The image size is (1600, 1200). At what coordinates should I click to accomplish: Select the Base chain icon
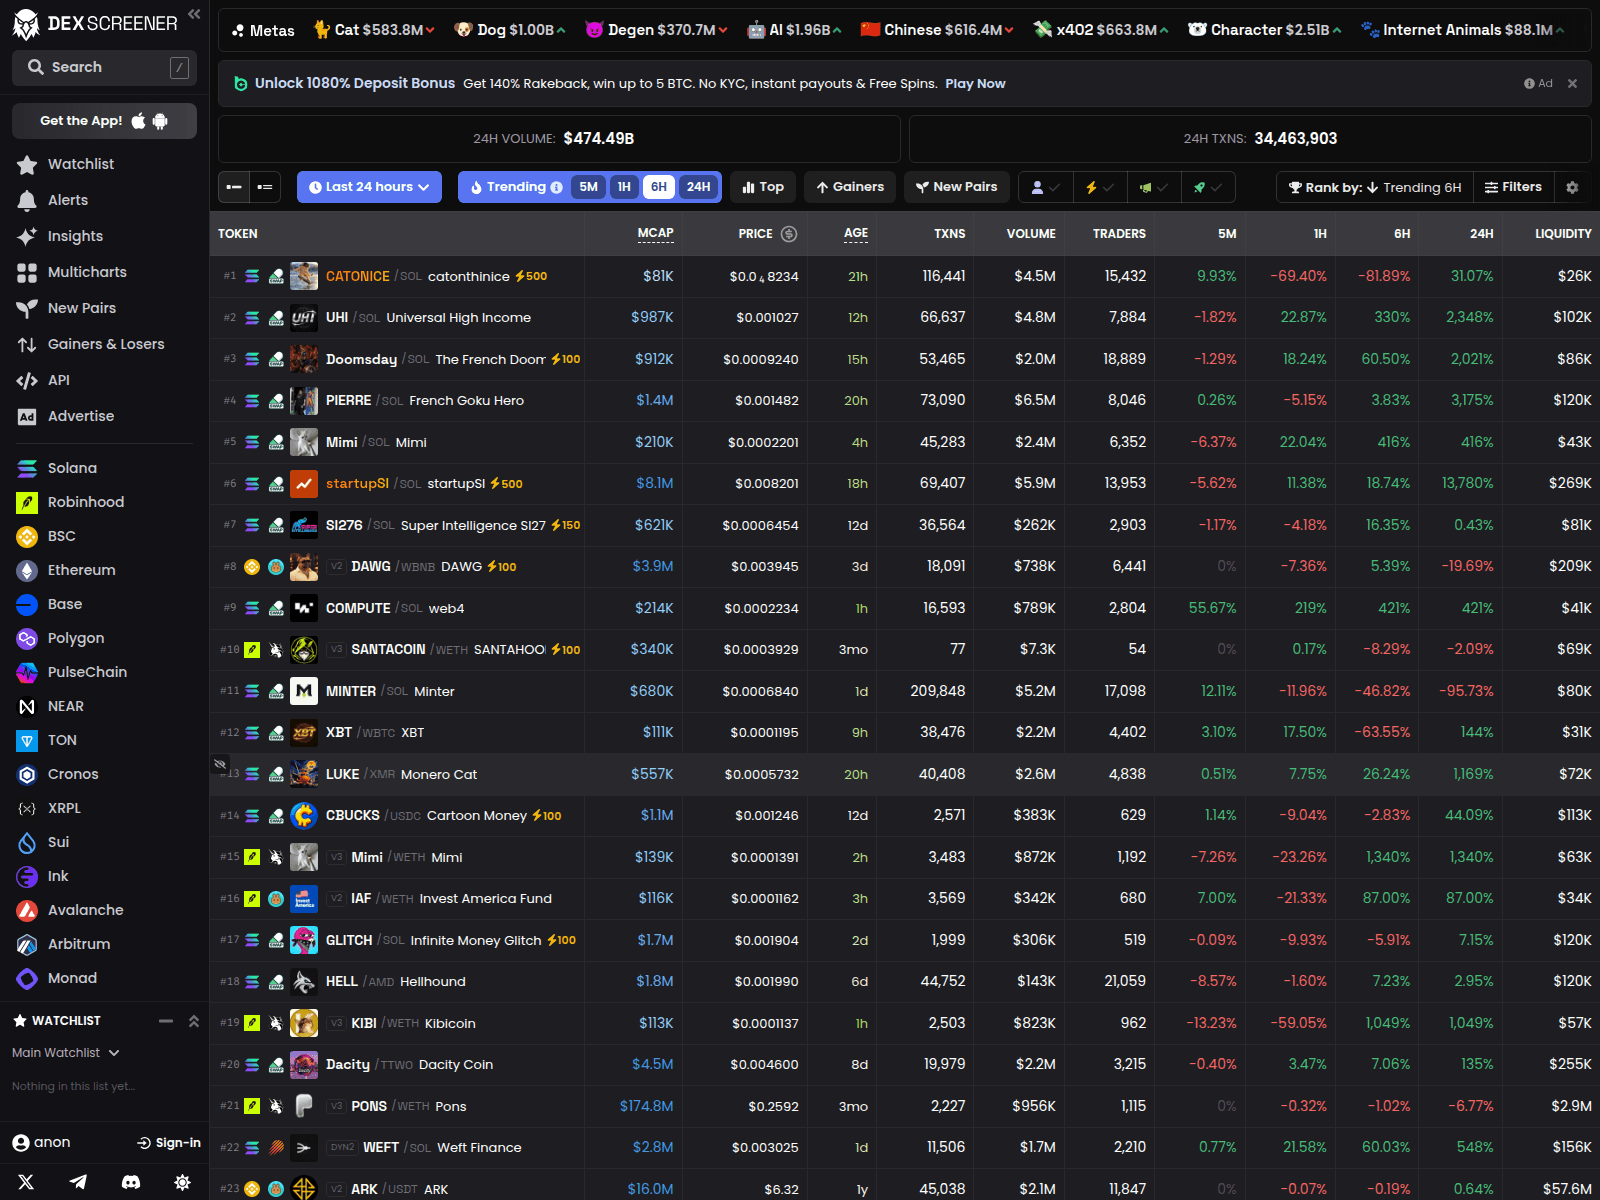tap(27, 604)
